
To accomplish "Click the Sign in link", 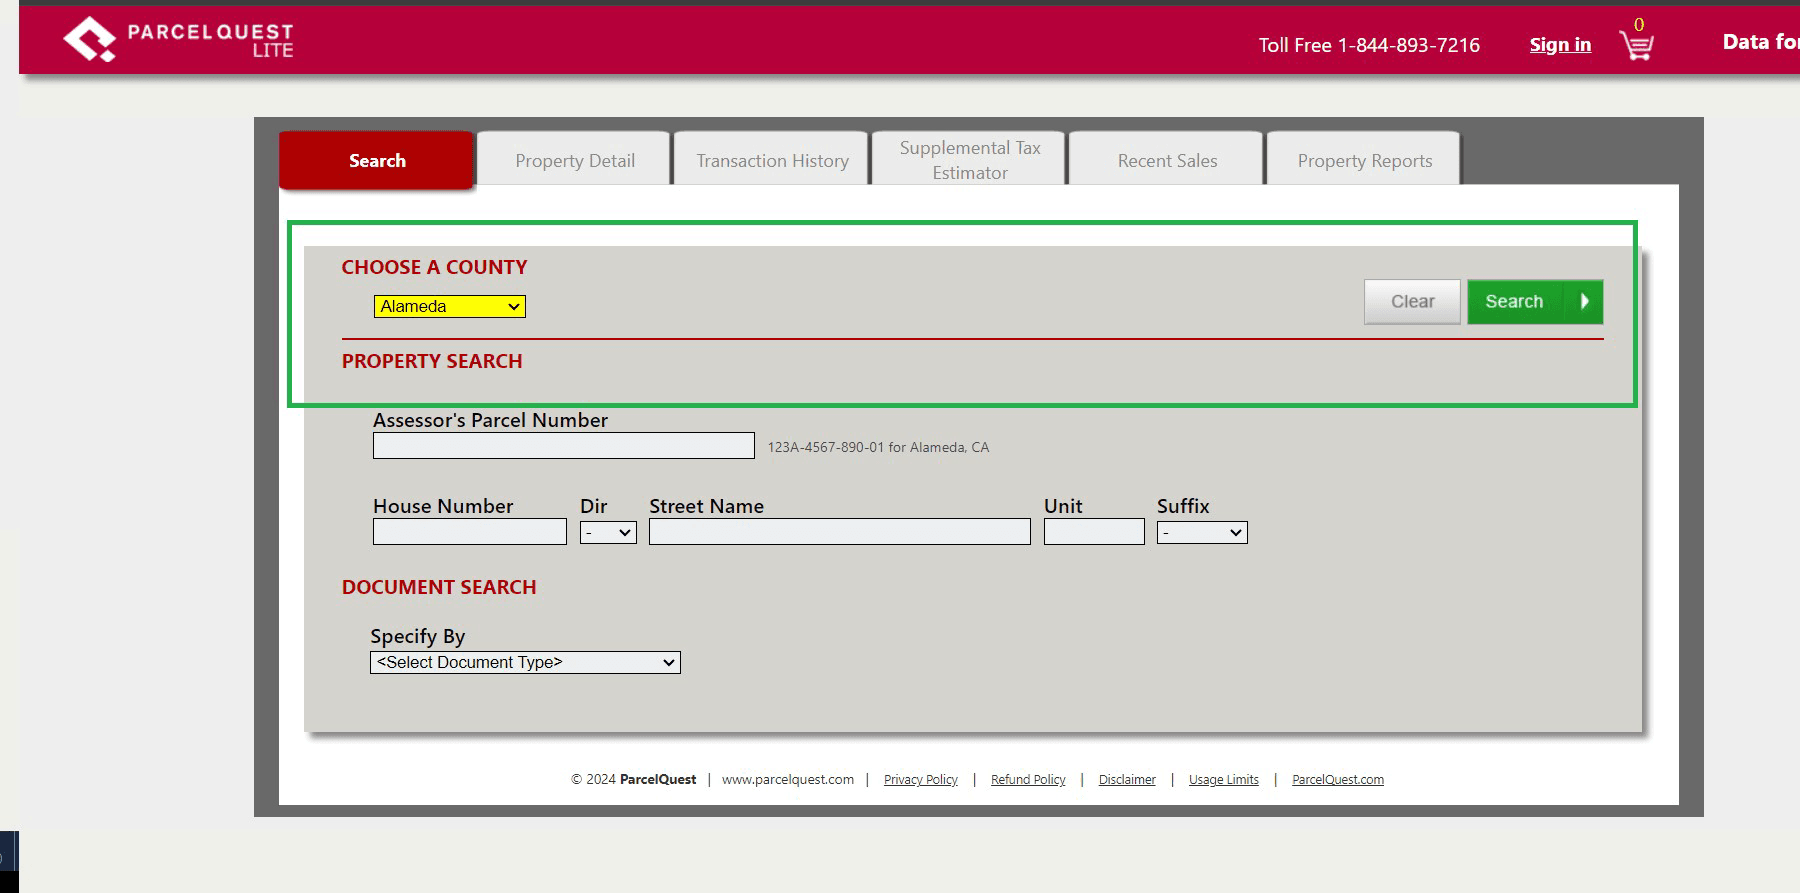I will point(1560,45).
